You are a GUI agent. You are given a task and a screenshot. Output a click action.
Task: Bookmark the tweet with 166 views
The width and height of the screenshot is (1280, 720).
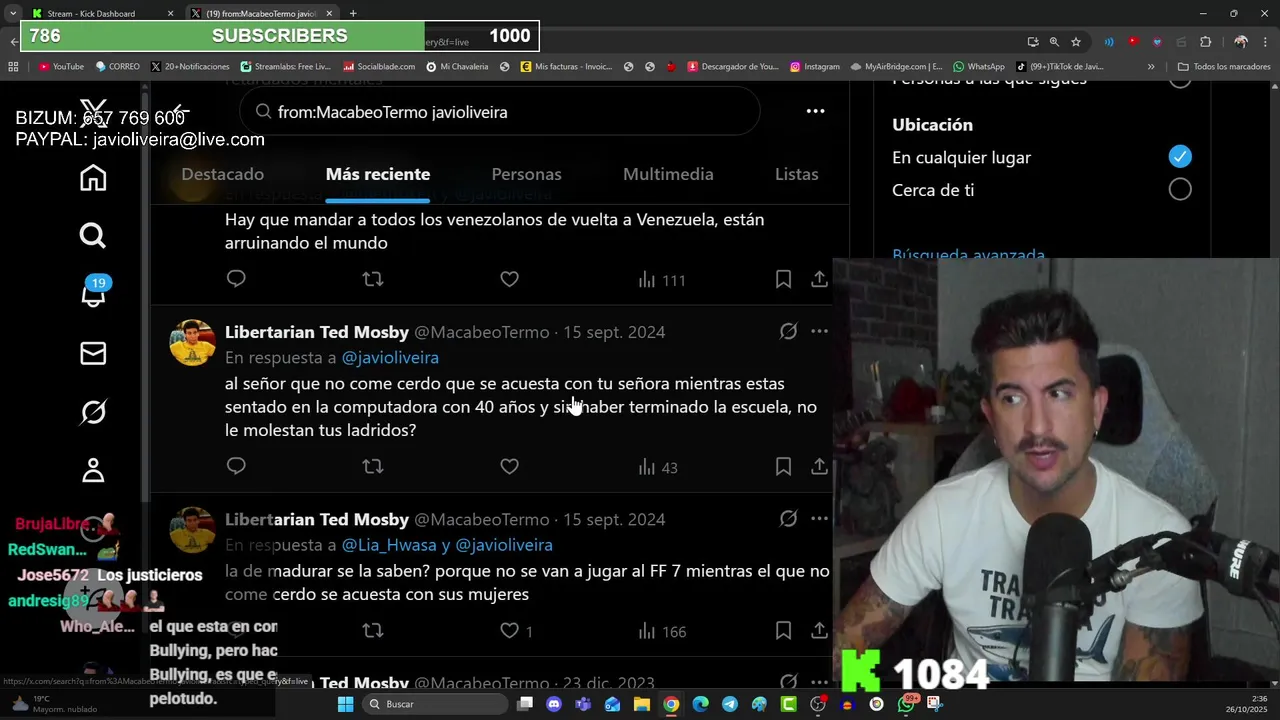pos(783,631)
